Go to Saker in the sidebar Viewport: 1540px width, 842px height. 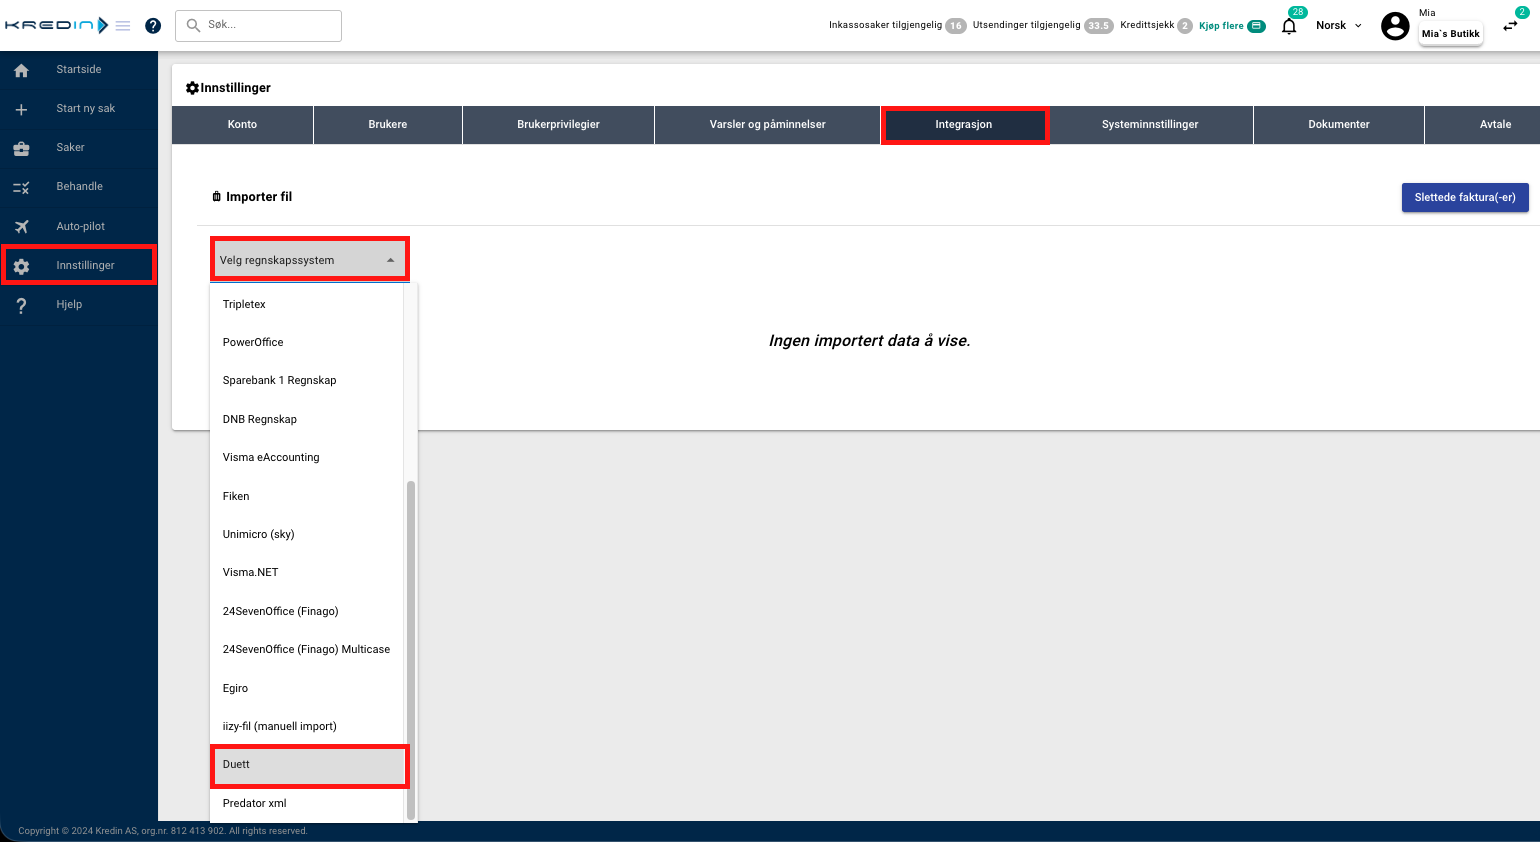(79, 148)
